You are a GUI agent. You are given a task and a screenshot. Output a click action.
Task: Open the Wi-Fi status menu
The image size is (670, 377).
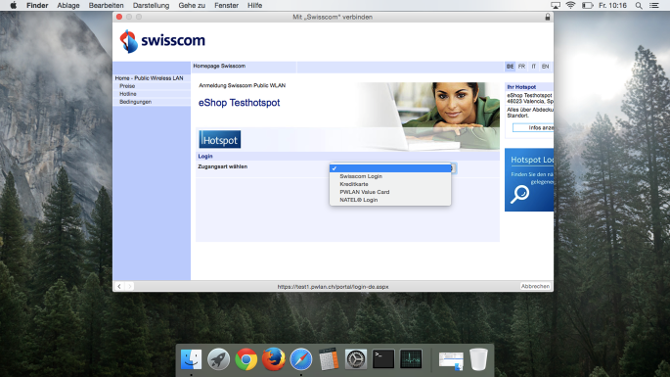click(570, 6)
